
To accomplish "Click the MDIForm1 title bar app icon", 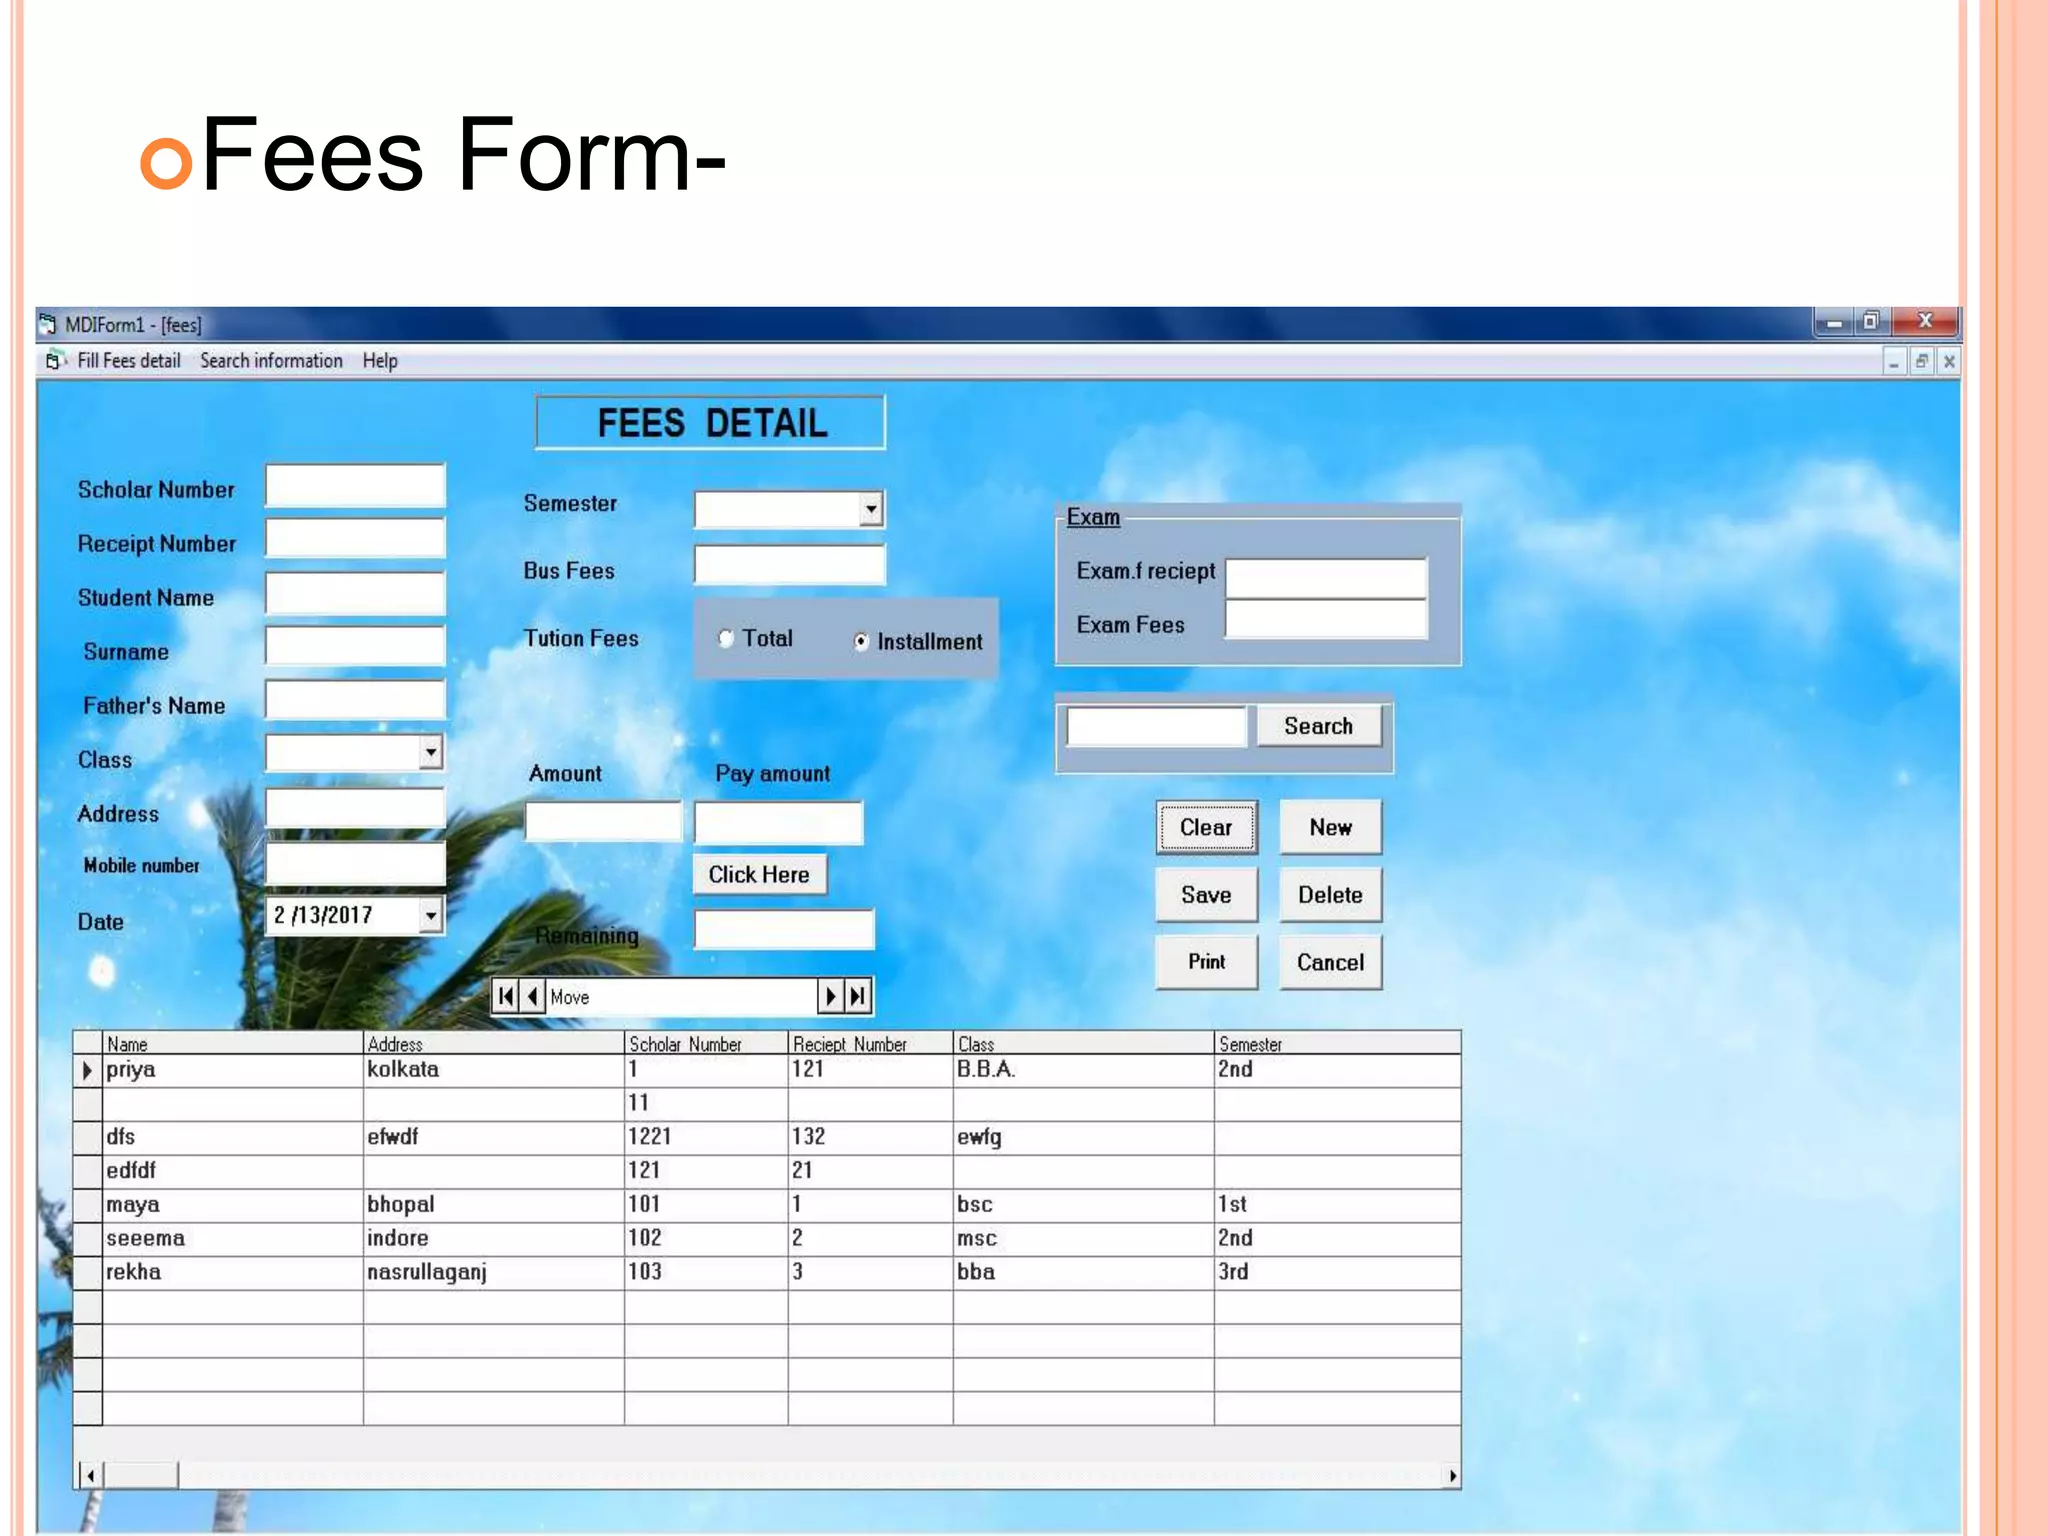I will coord(48,324).
